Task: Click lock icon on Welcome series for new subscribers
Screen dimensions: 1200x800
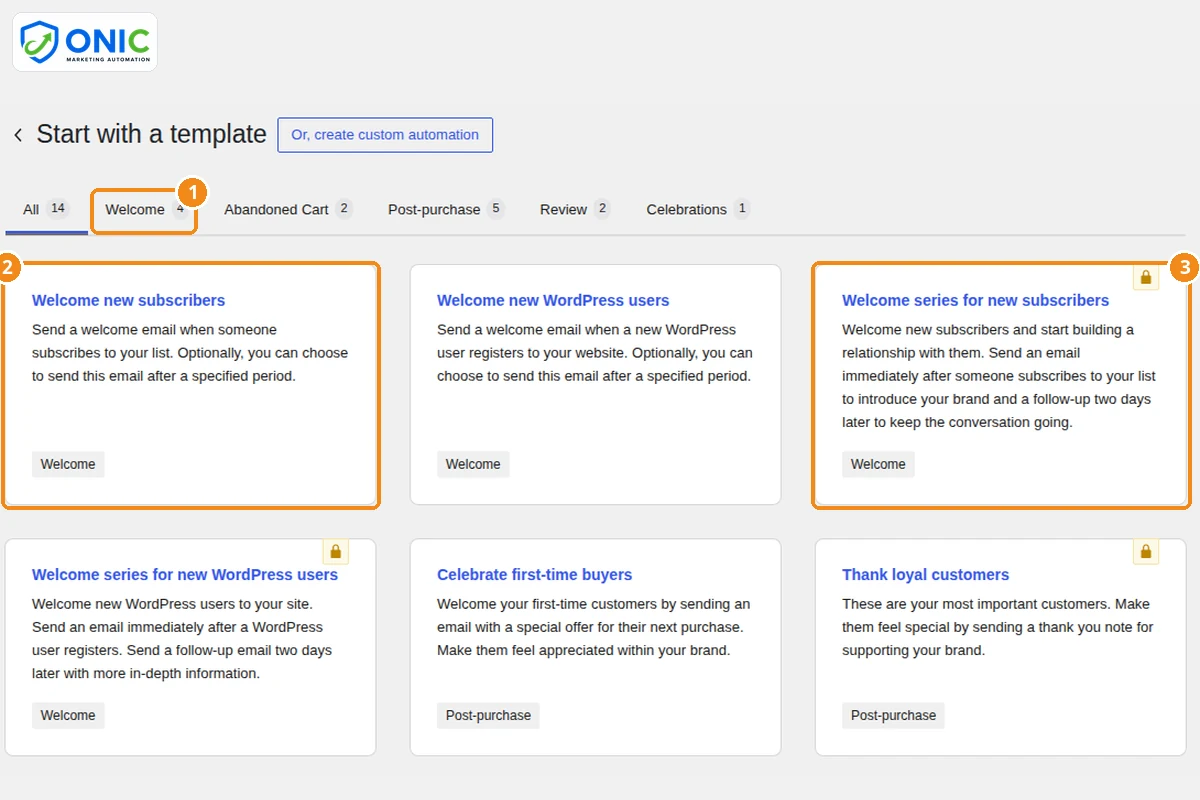Action: coord(1146,277)
